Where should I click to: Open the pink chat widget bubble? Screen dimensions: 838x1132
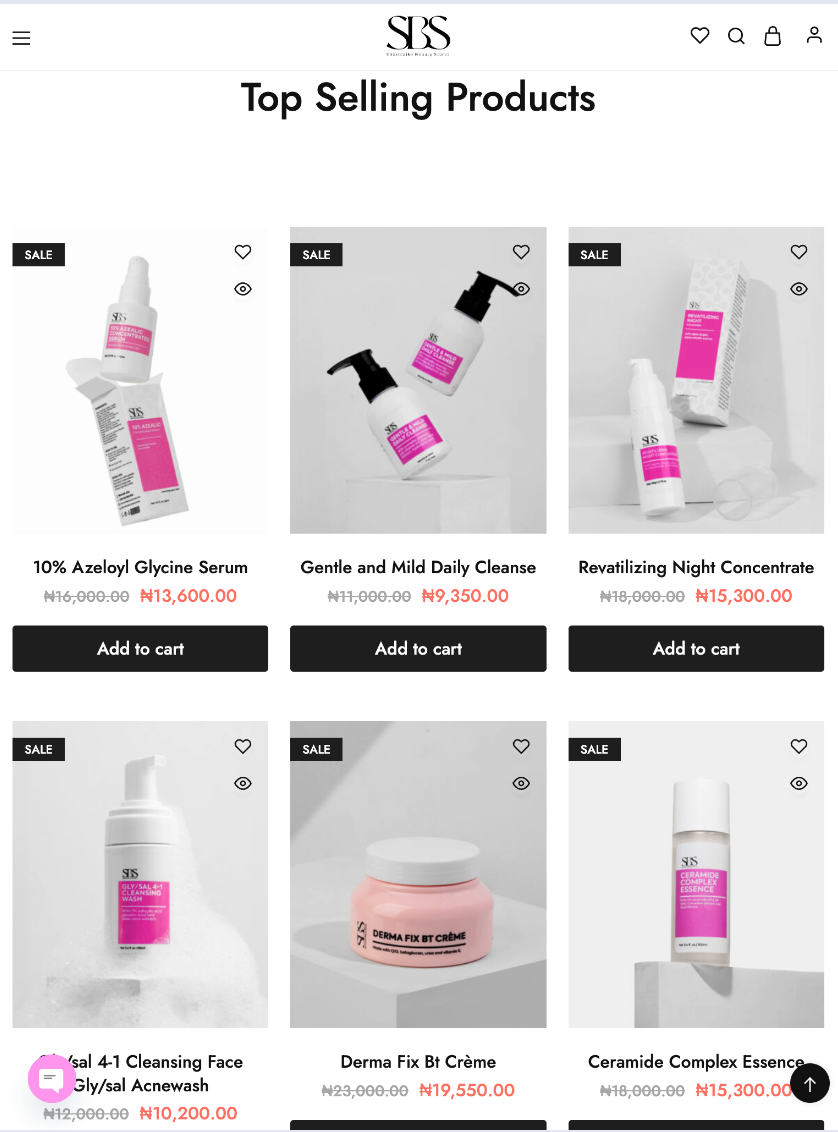pos(51,1079)
